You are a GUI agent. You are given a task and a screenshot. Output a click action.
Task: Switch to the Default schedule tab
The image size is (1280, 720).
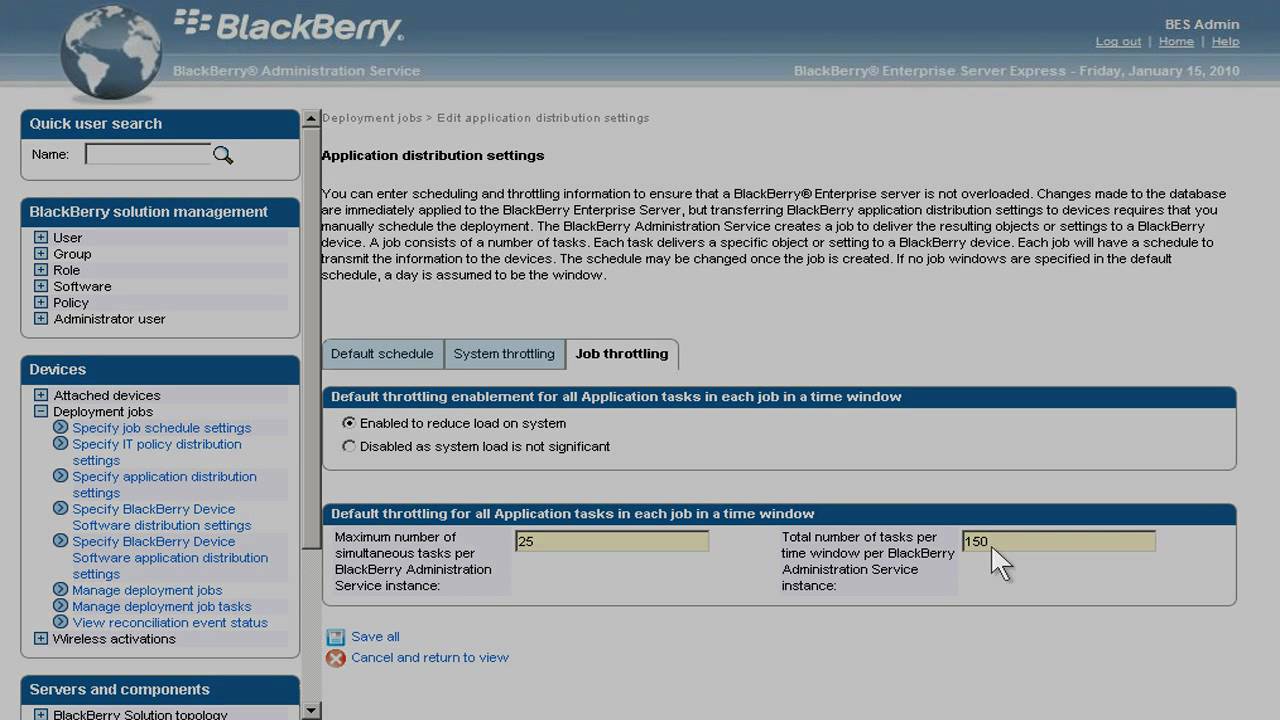382,354
